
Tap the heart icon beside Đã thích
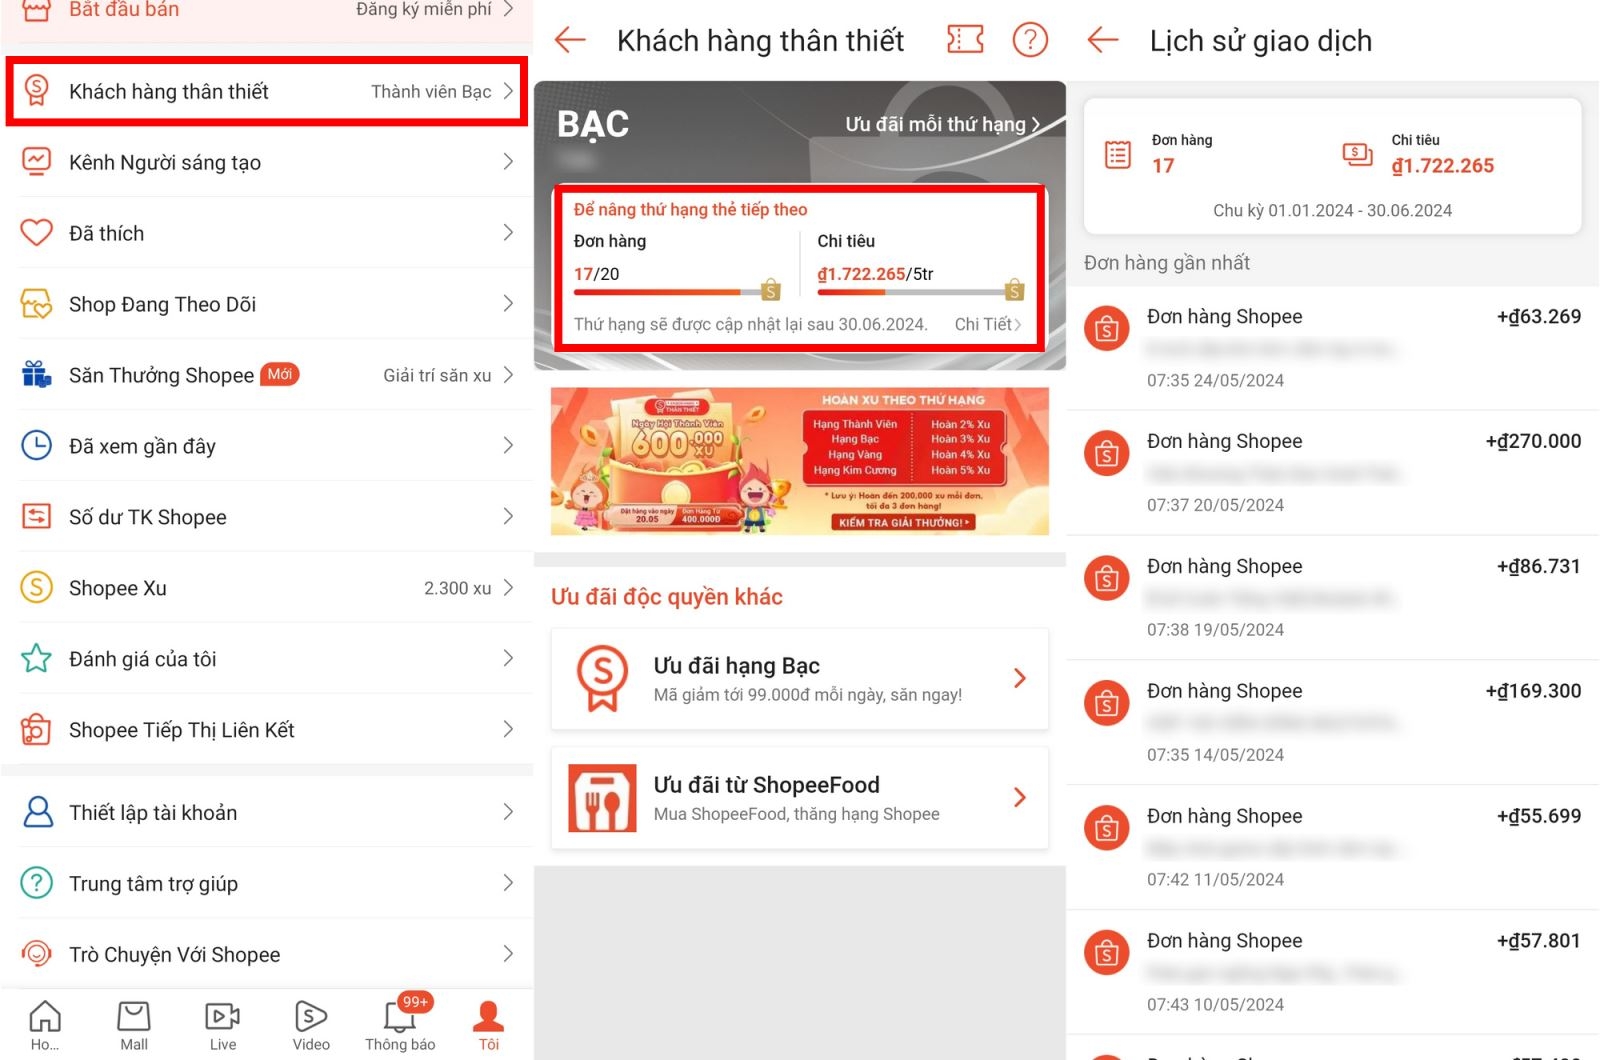tap(37, 233)
